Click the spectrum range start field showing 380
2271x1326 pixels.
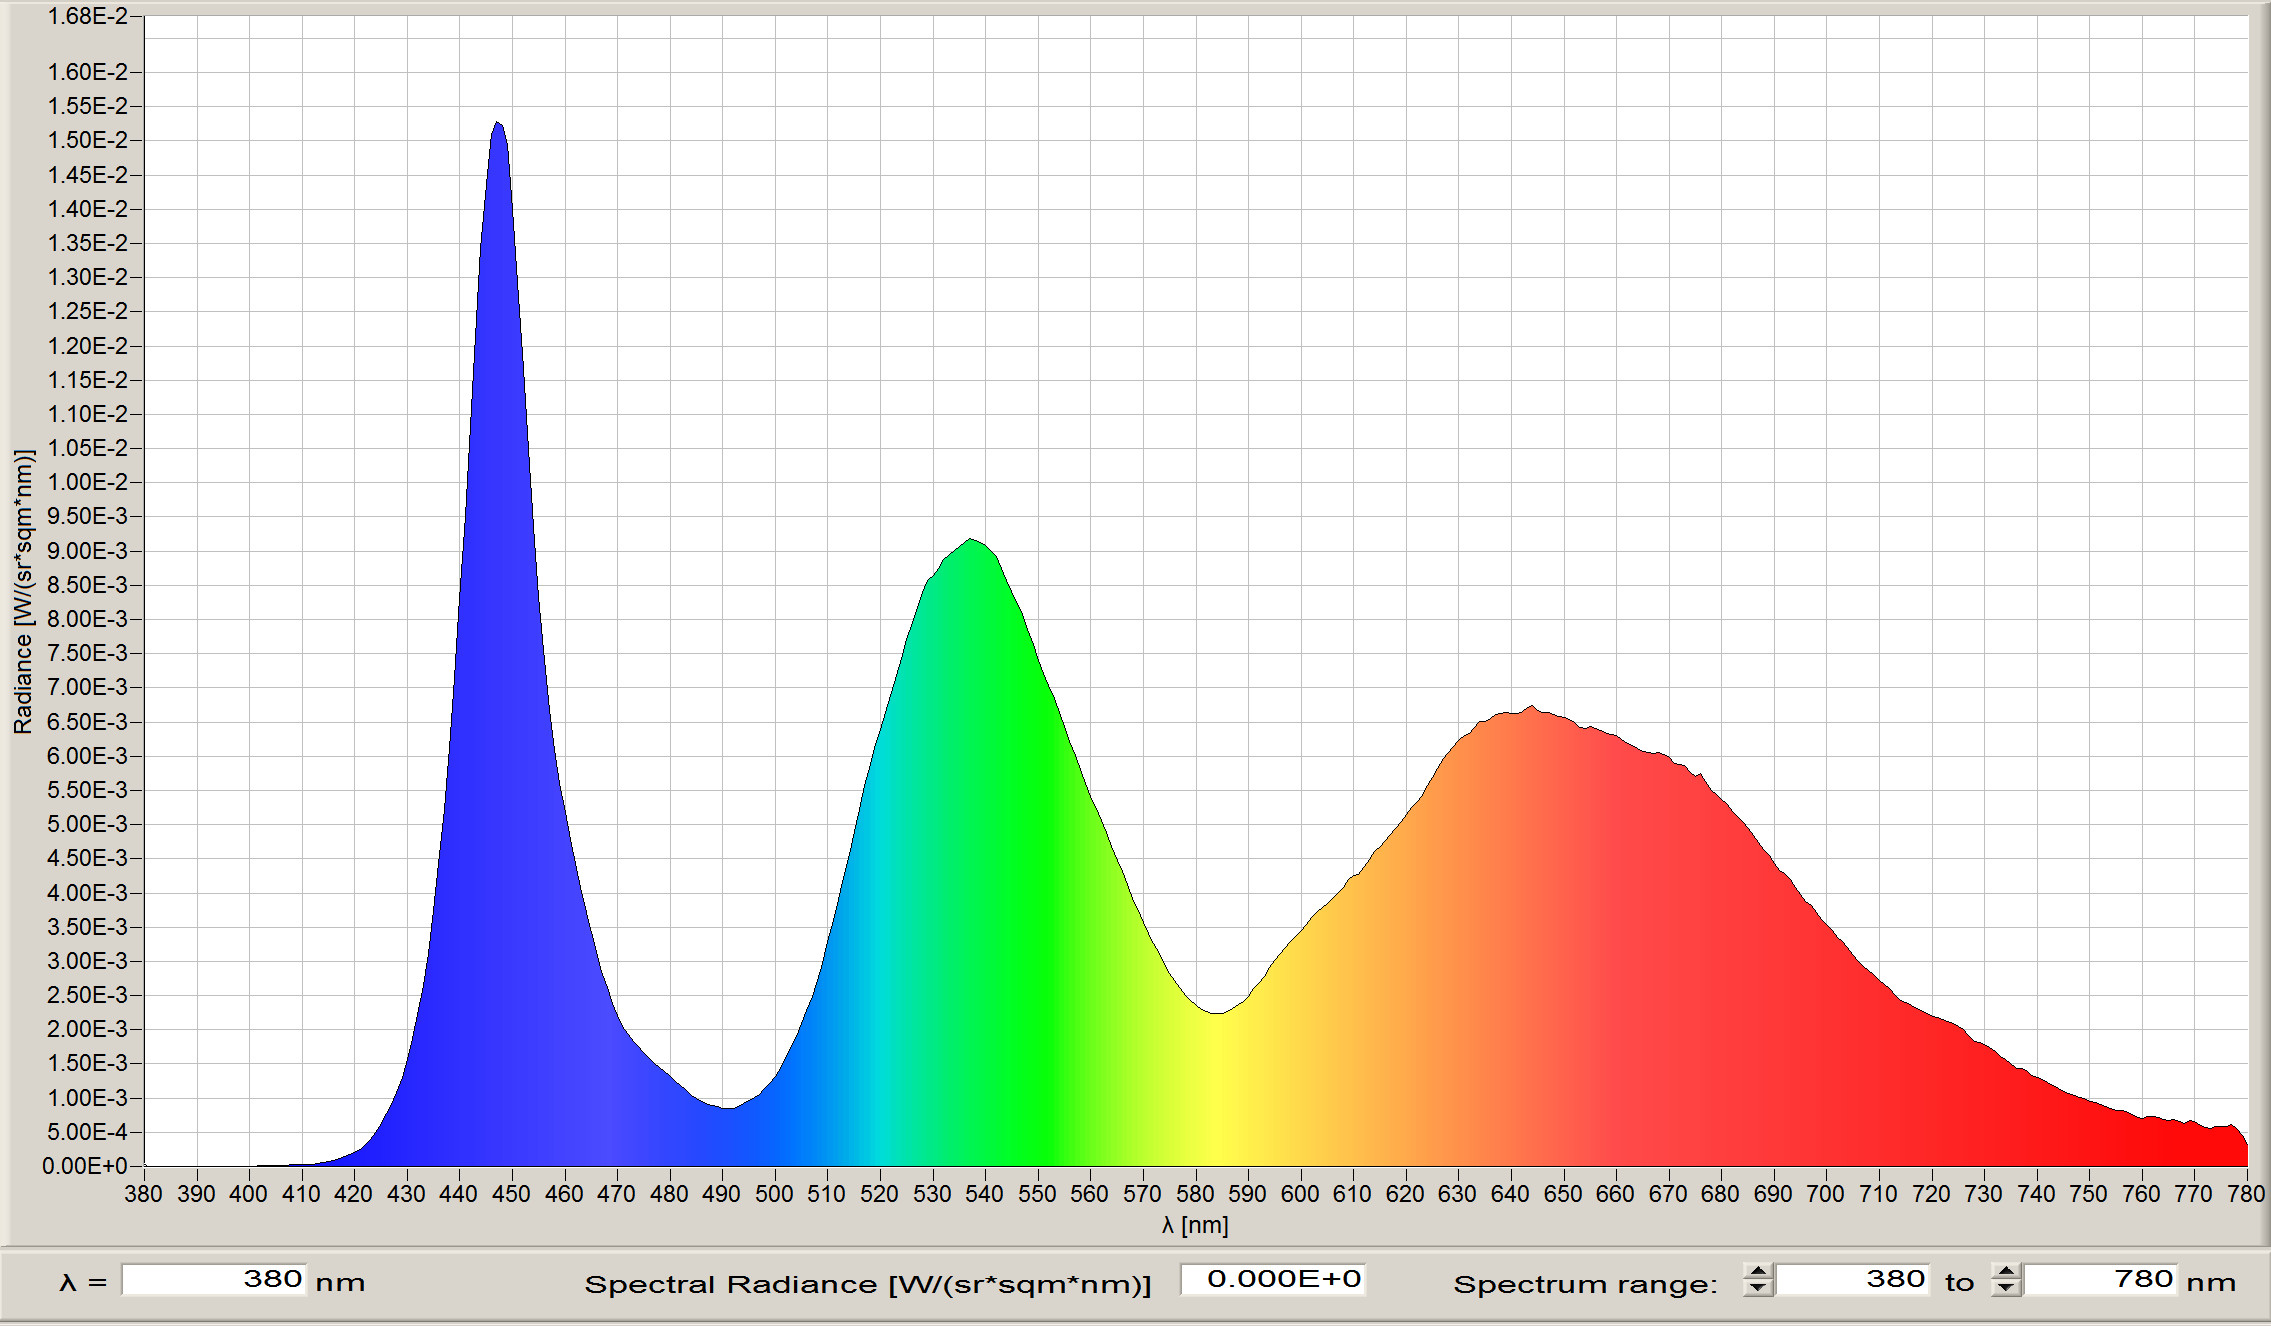(1852, 1280)
